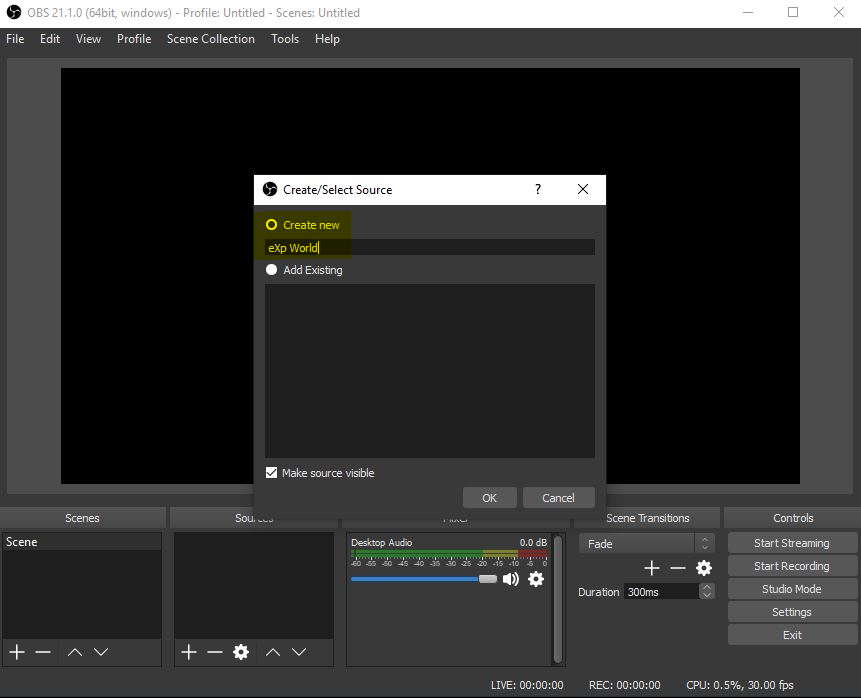This screenshot has width=861, height=698.
Task: Click the source name field 'eXp World'
Action: pyautogui.click(x=430, y=248)
